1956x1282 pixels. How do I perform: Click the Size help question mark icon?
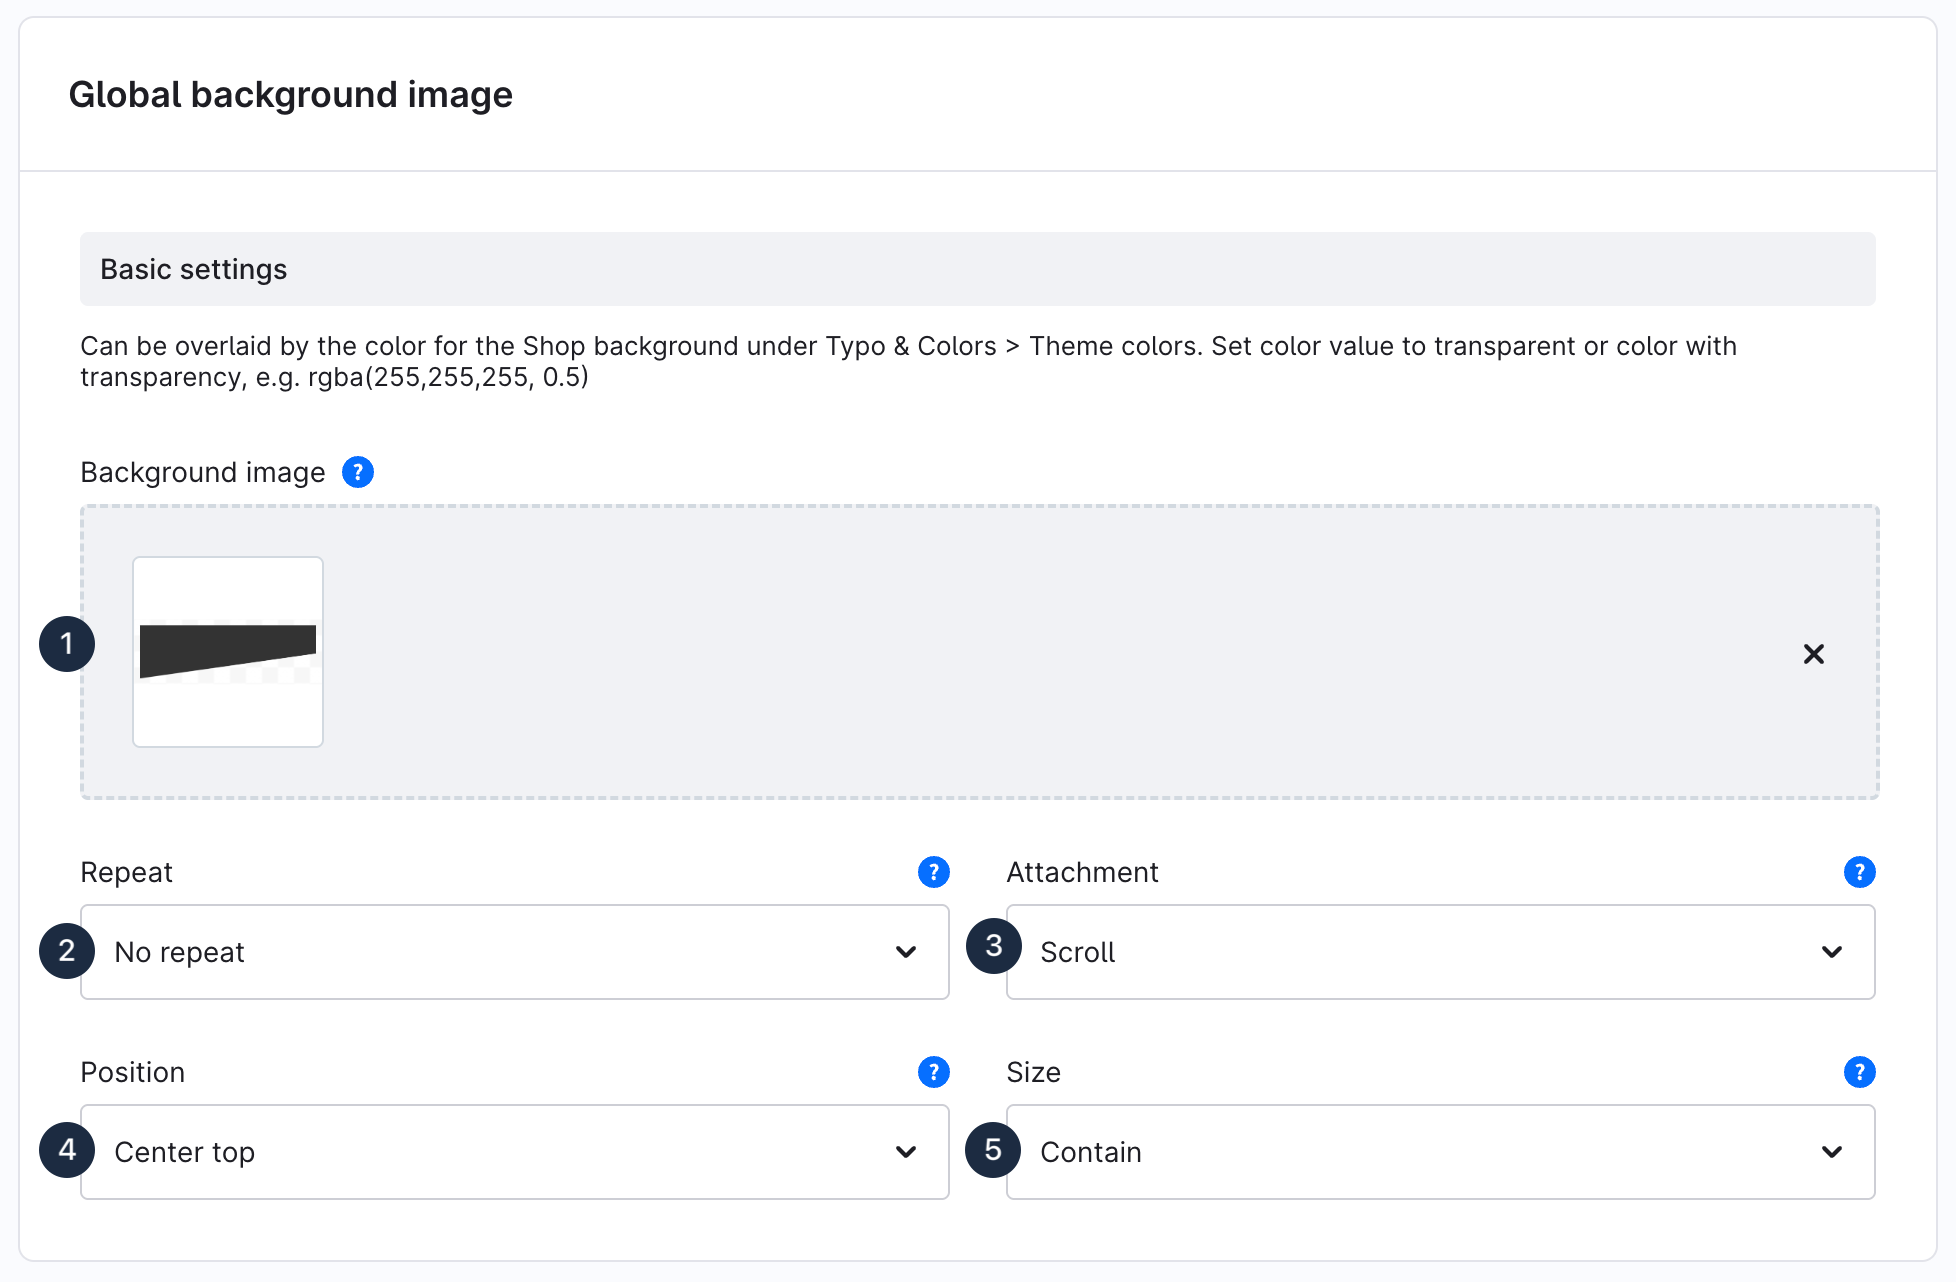pos(1859,1072)
